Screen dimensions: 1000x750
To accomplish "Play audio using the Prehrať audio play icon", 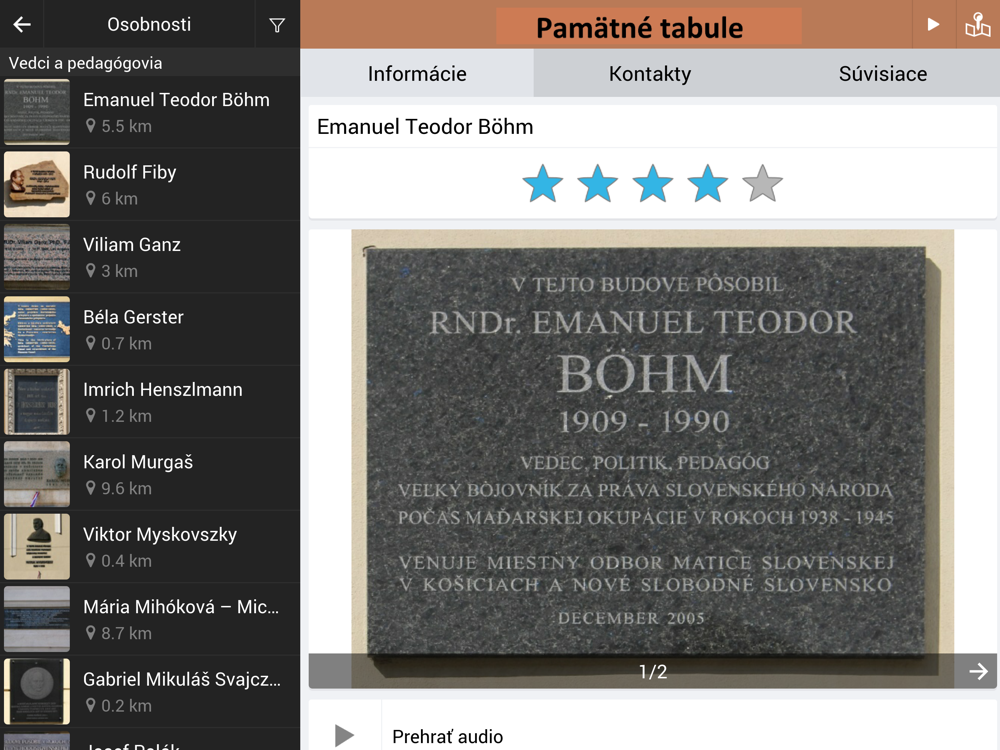I will [x=344, y=735].
